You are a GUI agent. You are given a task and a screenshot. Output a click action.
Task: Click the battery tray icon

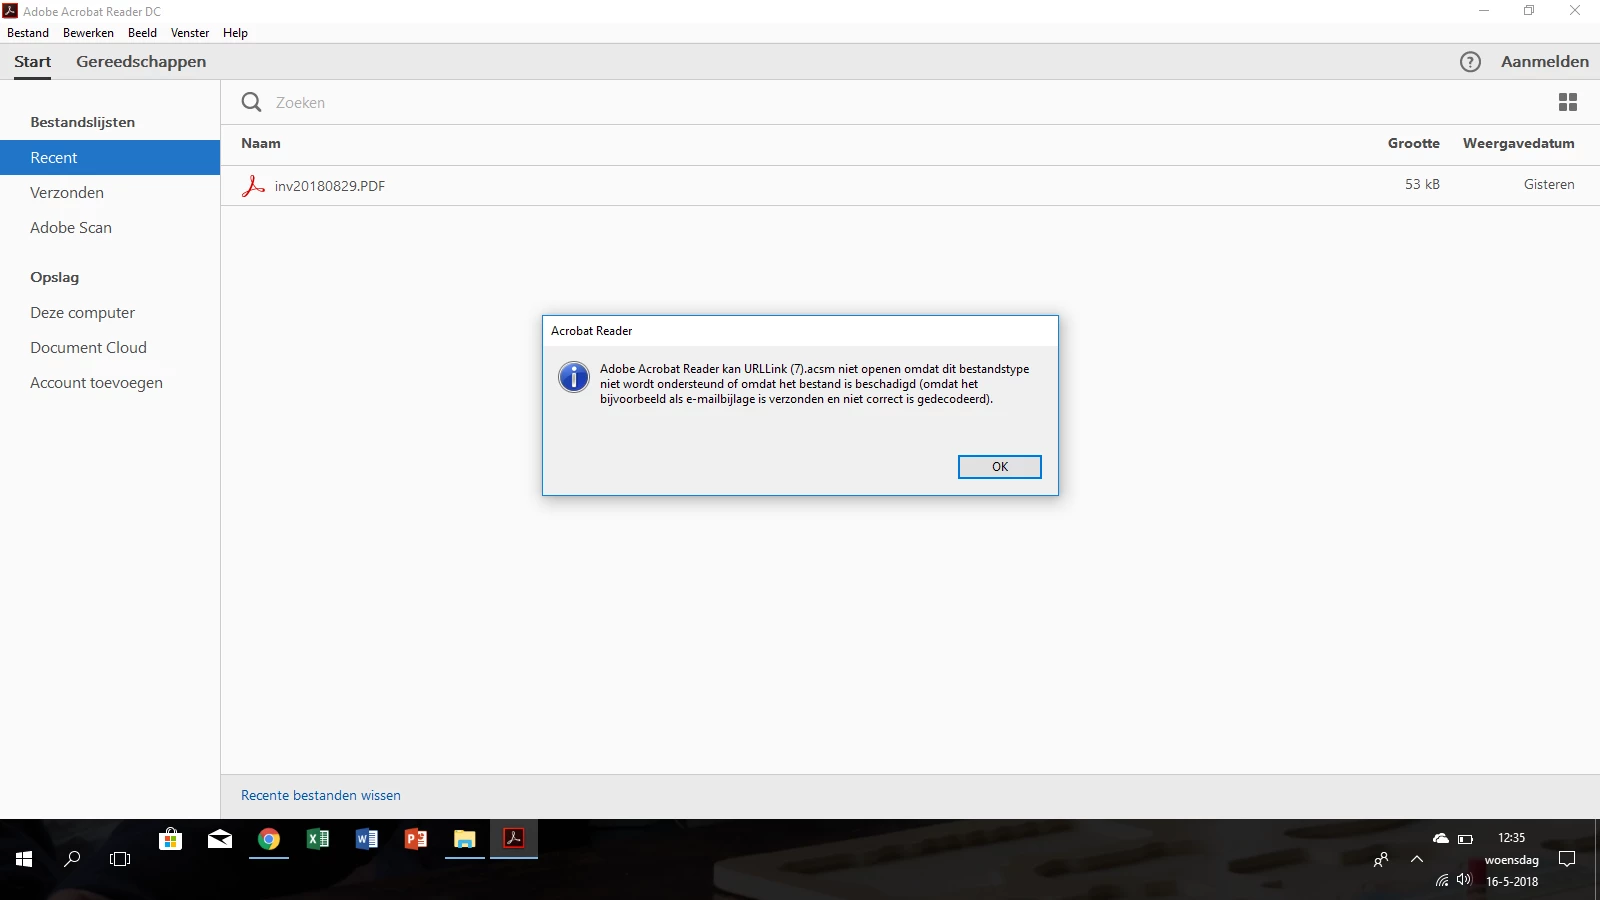1465,839
